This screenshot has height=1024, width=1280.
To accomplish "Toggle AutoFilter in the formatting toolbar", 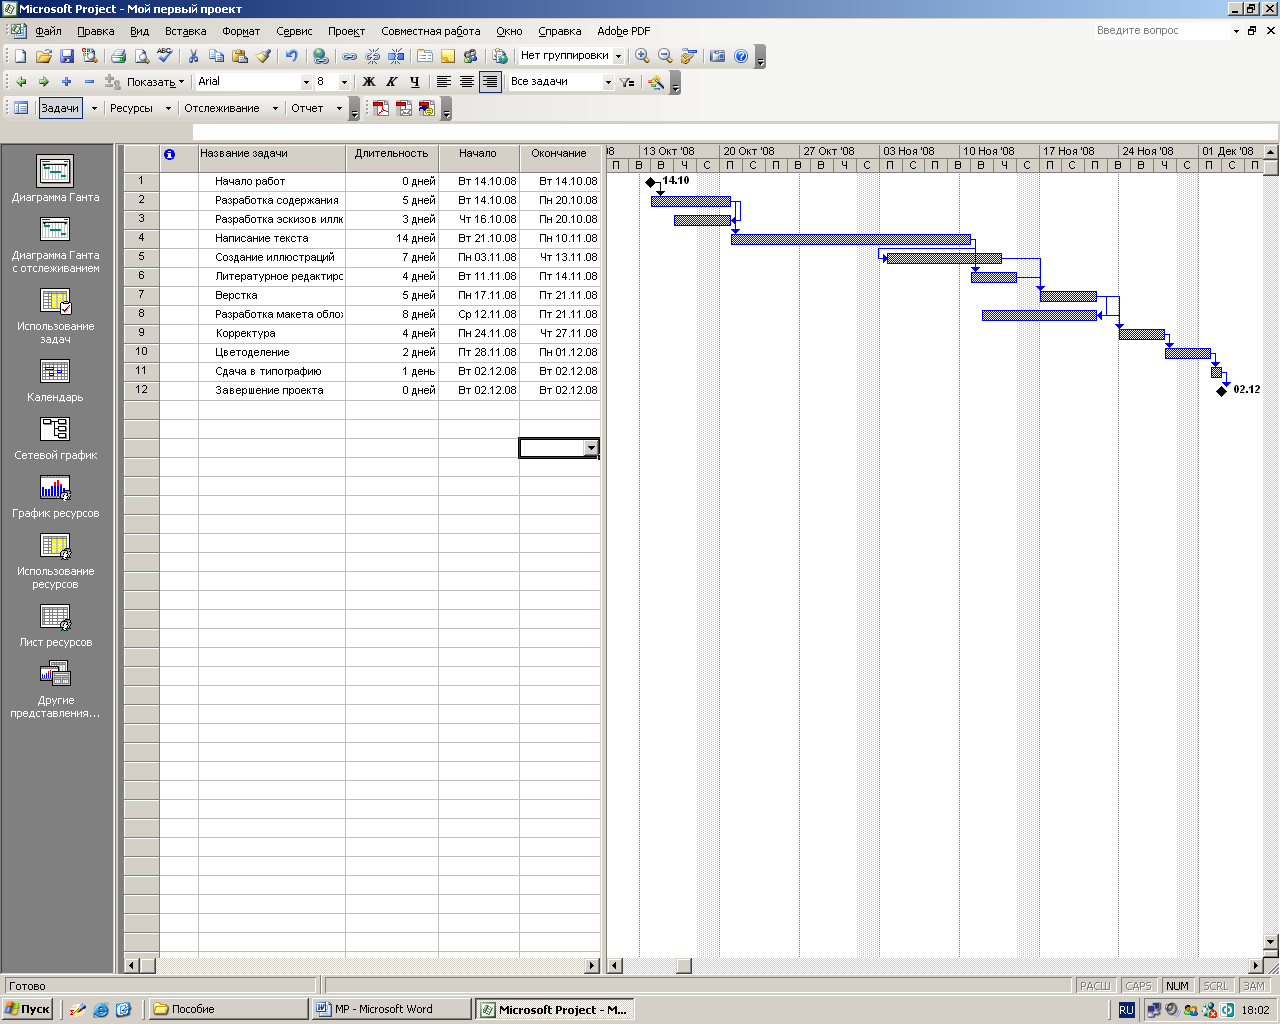I will click(x=627, y=82).
